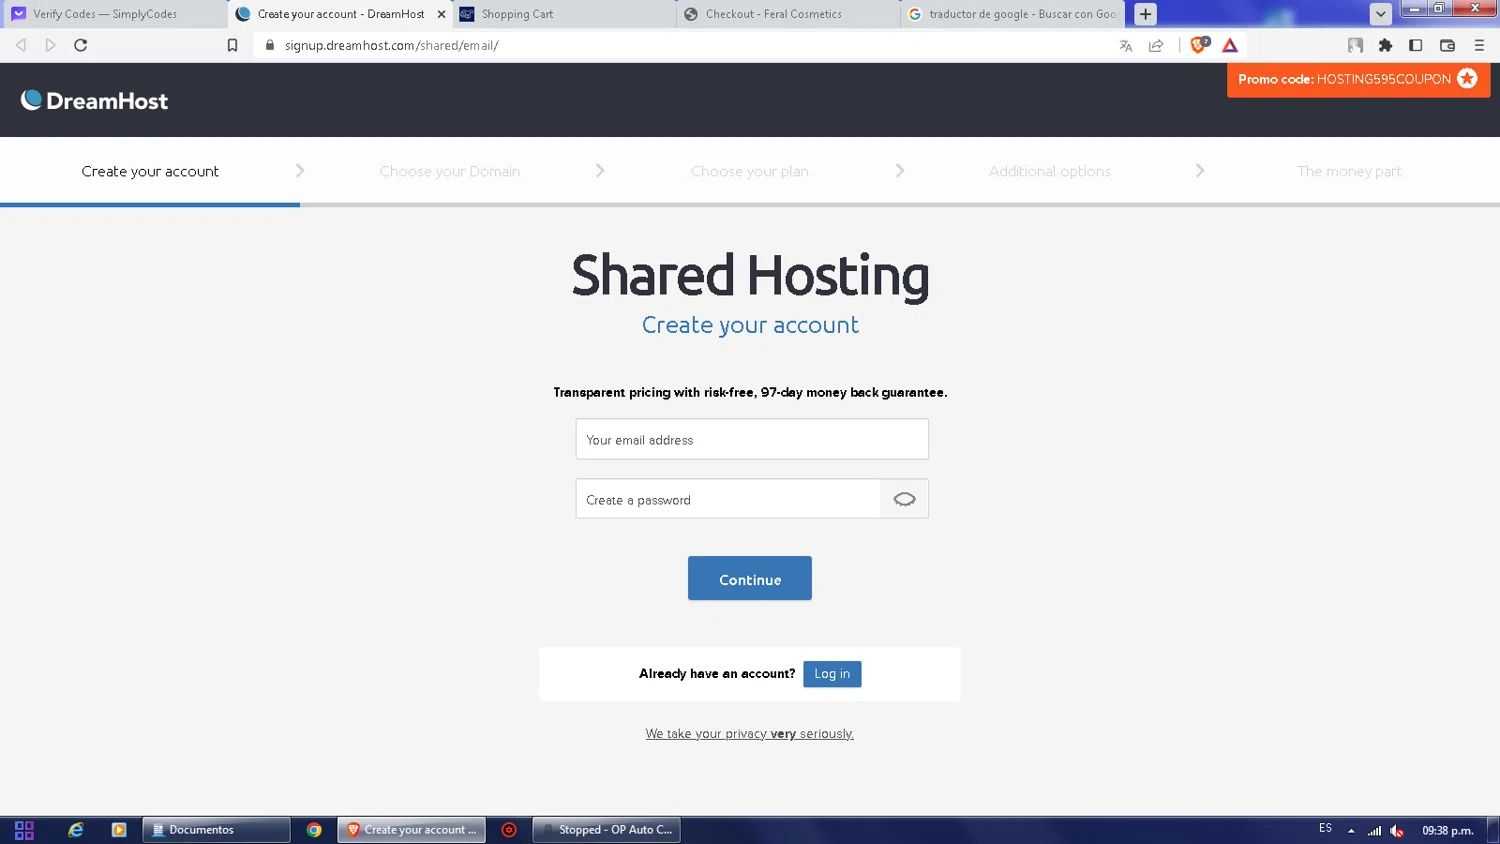Click the chevron after Create your account step
The width and height of the screenshot is (1500, 844).
[300, 171]
